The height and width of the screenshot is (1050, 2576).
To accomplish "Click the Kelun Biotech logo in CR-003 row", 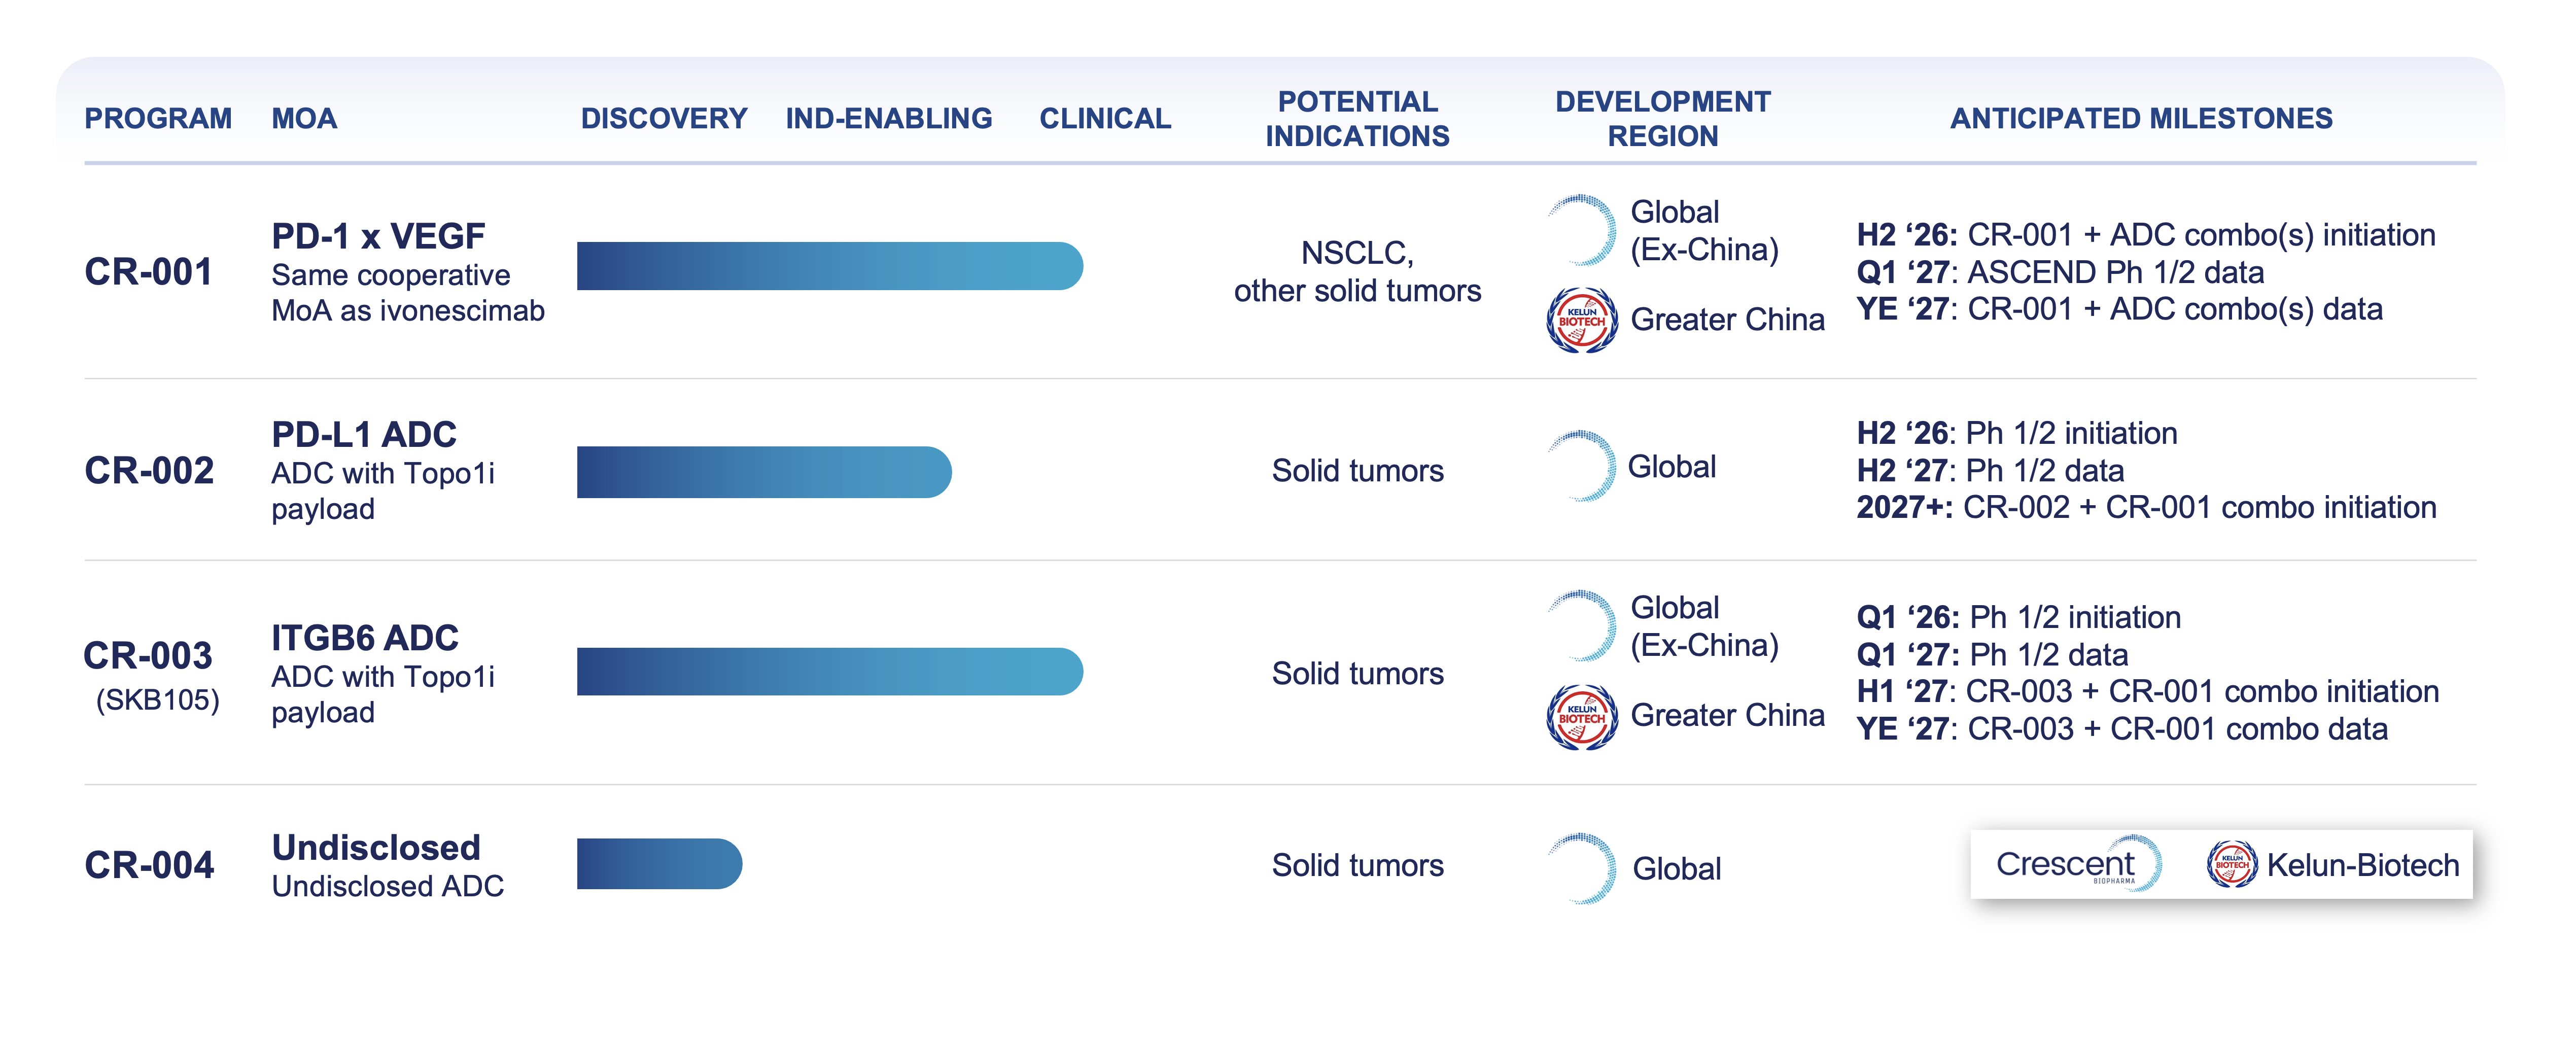I will (1582, 717).
